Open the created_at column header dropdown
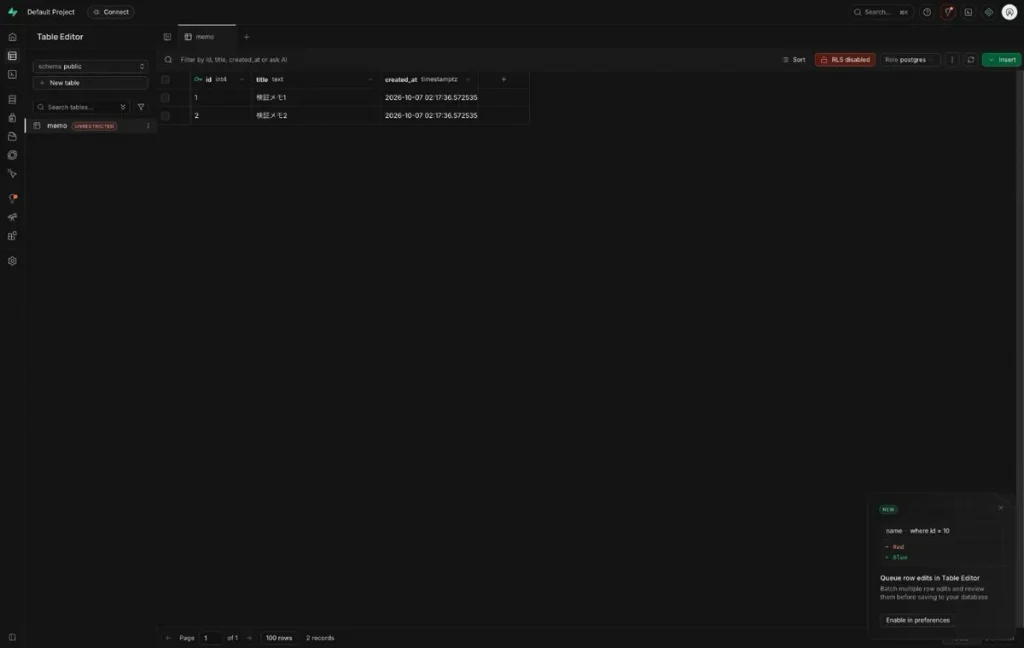The image size is (1024, 648). click(x=468, y=79)
